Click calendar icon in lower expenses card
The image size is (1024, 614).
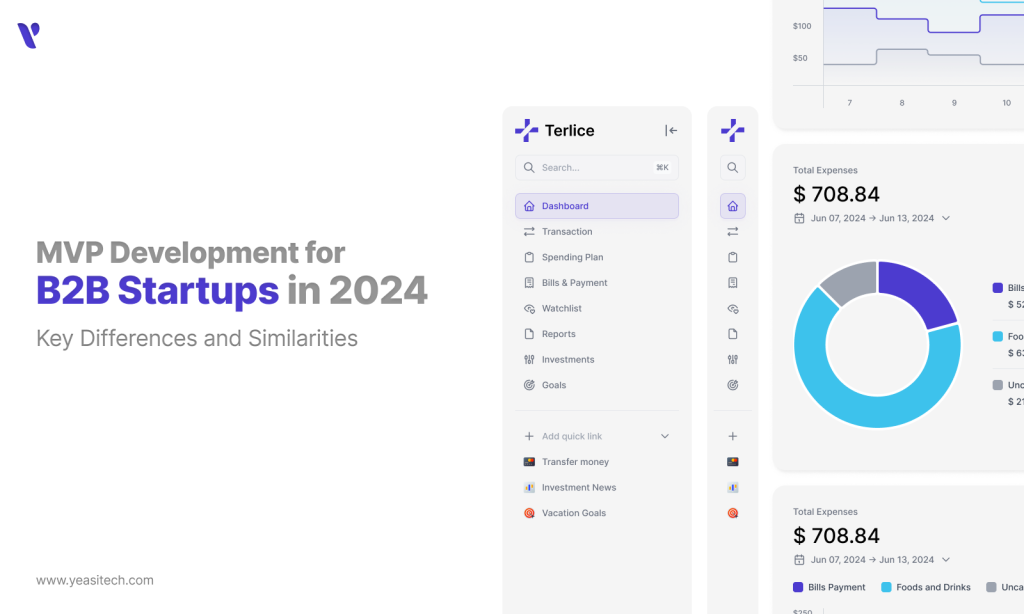click(799, 560)
